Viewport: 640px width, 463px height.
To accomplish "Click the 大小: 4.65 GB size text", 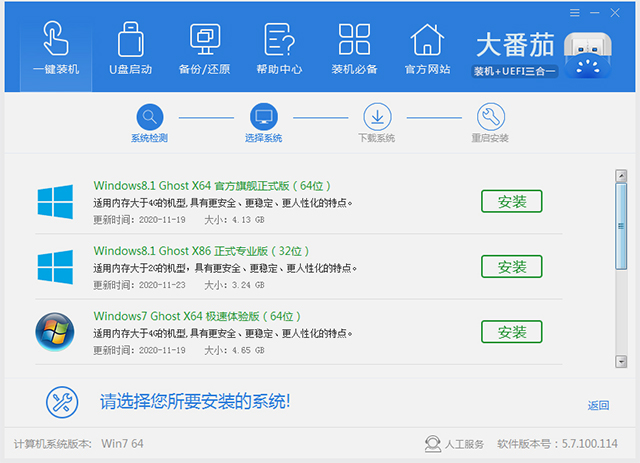I will point(234,350).
